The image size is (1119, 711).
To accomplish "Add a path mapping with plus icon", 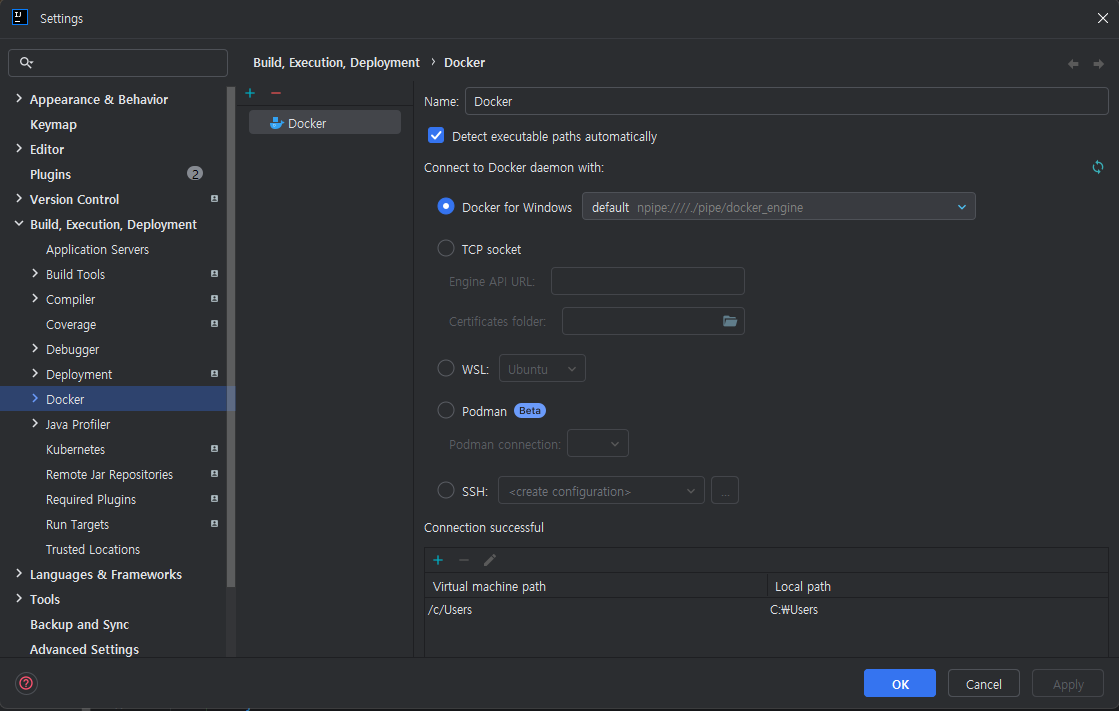I will (438, 560).
